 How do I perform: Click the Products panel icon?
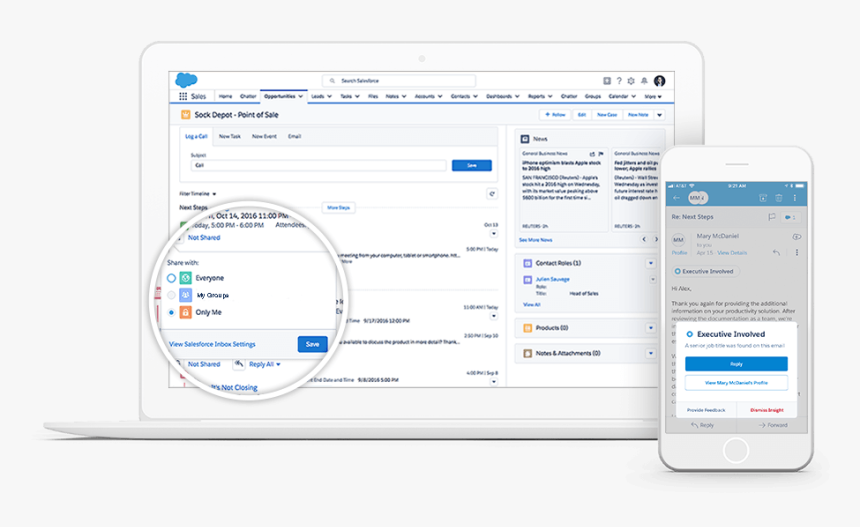pos(528,328)
